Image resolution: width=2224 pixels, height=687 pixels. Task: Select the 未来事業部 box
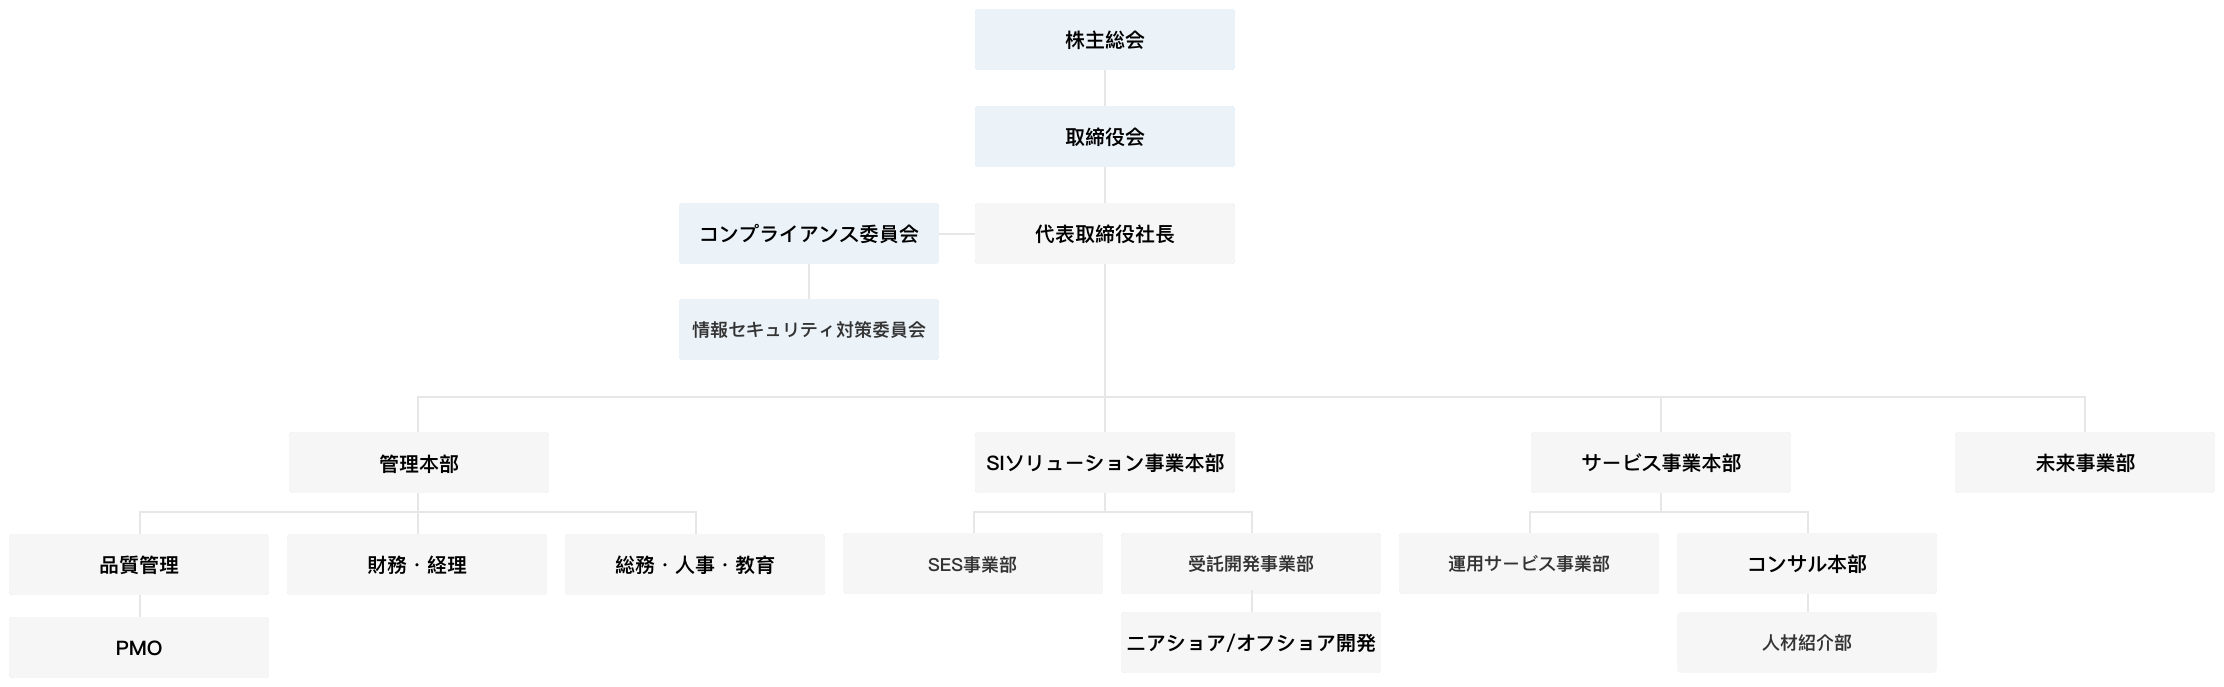coord(2085,463)
